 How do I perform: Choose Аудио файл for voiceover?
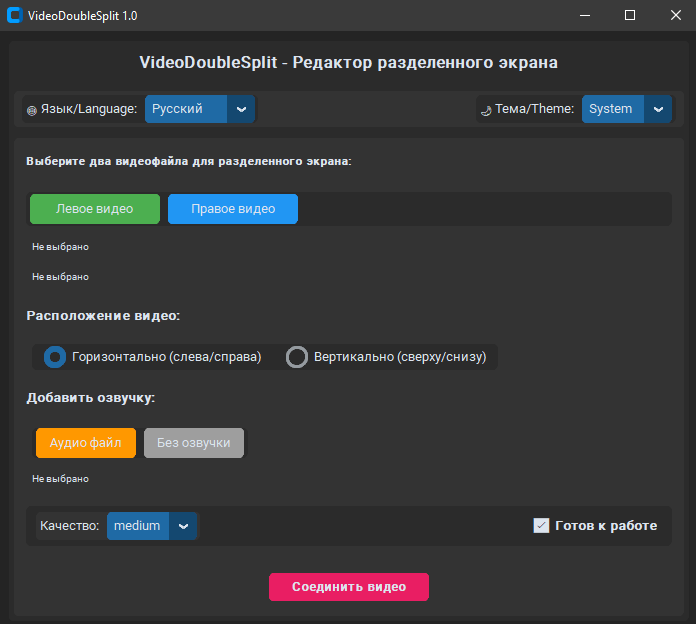(x=86, y=443)
